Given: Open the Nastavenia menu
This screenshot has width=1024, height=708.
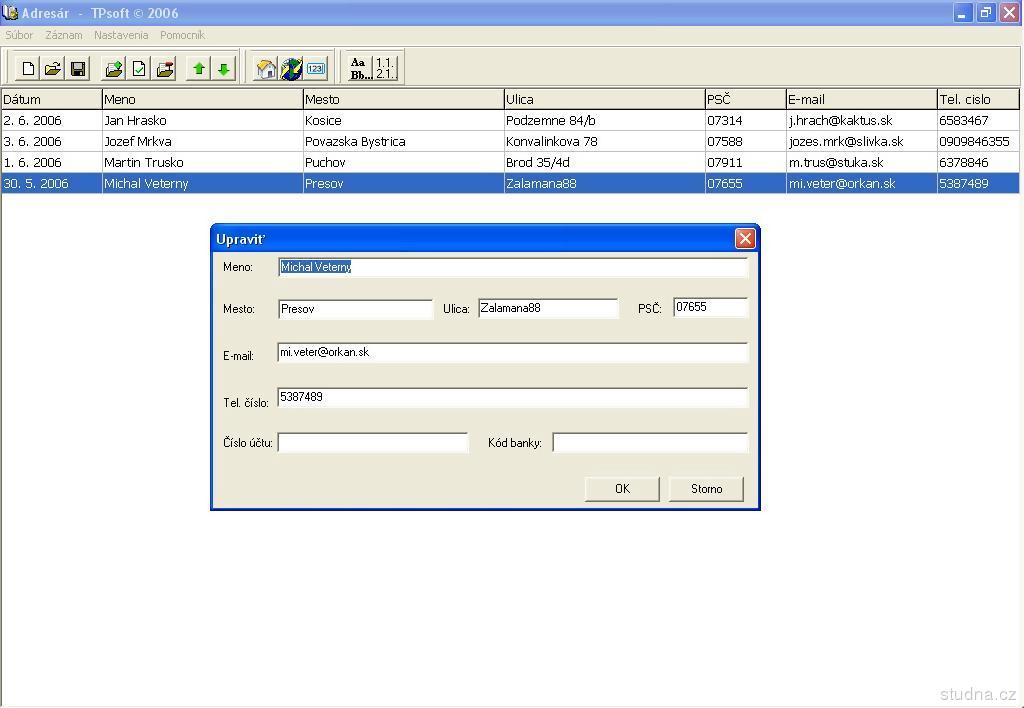Looking at the screenshot, I should click(121, 35).
